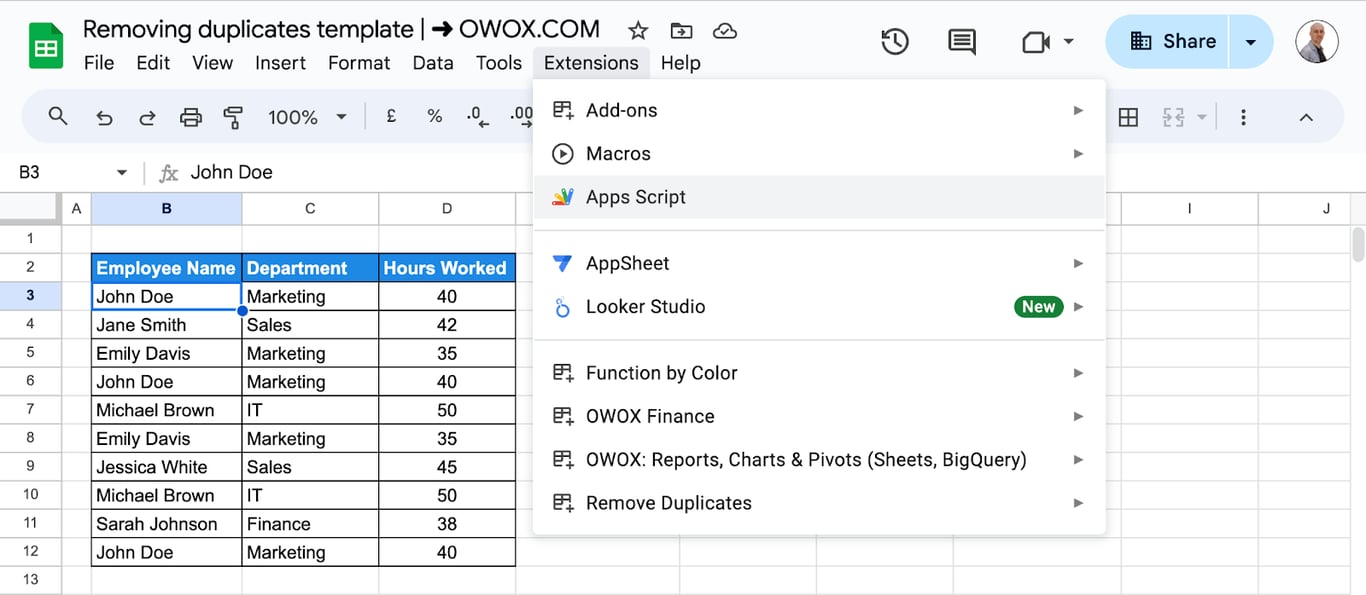Search the menus magnifier icon
Viewport: 1366px width, 595px height.
(x=58, y=117)
